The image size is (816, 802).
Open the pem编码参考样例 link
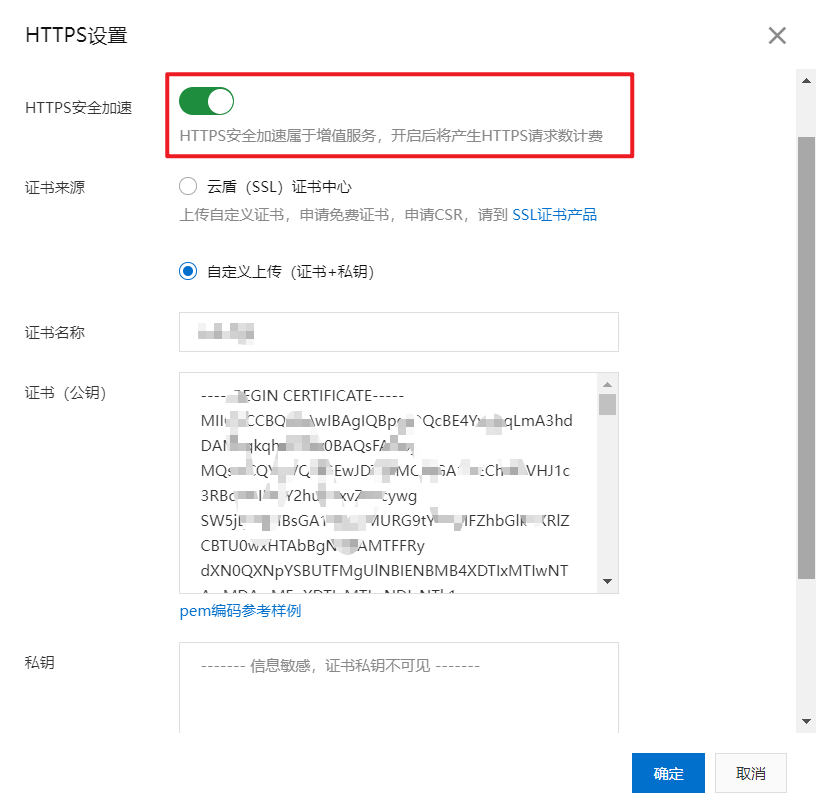[x=240, y=611]
